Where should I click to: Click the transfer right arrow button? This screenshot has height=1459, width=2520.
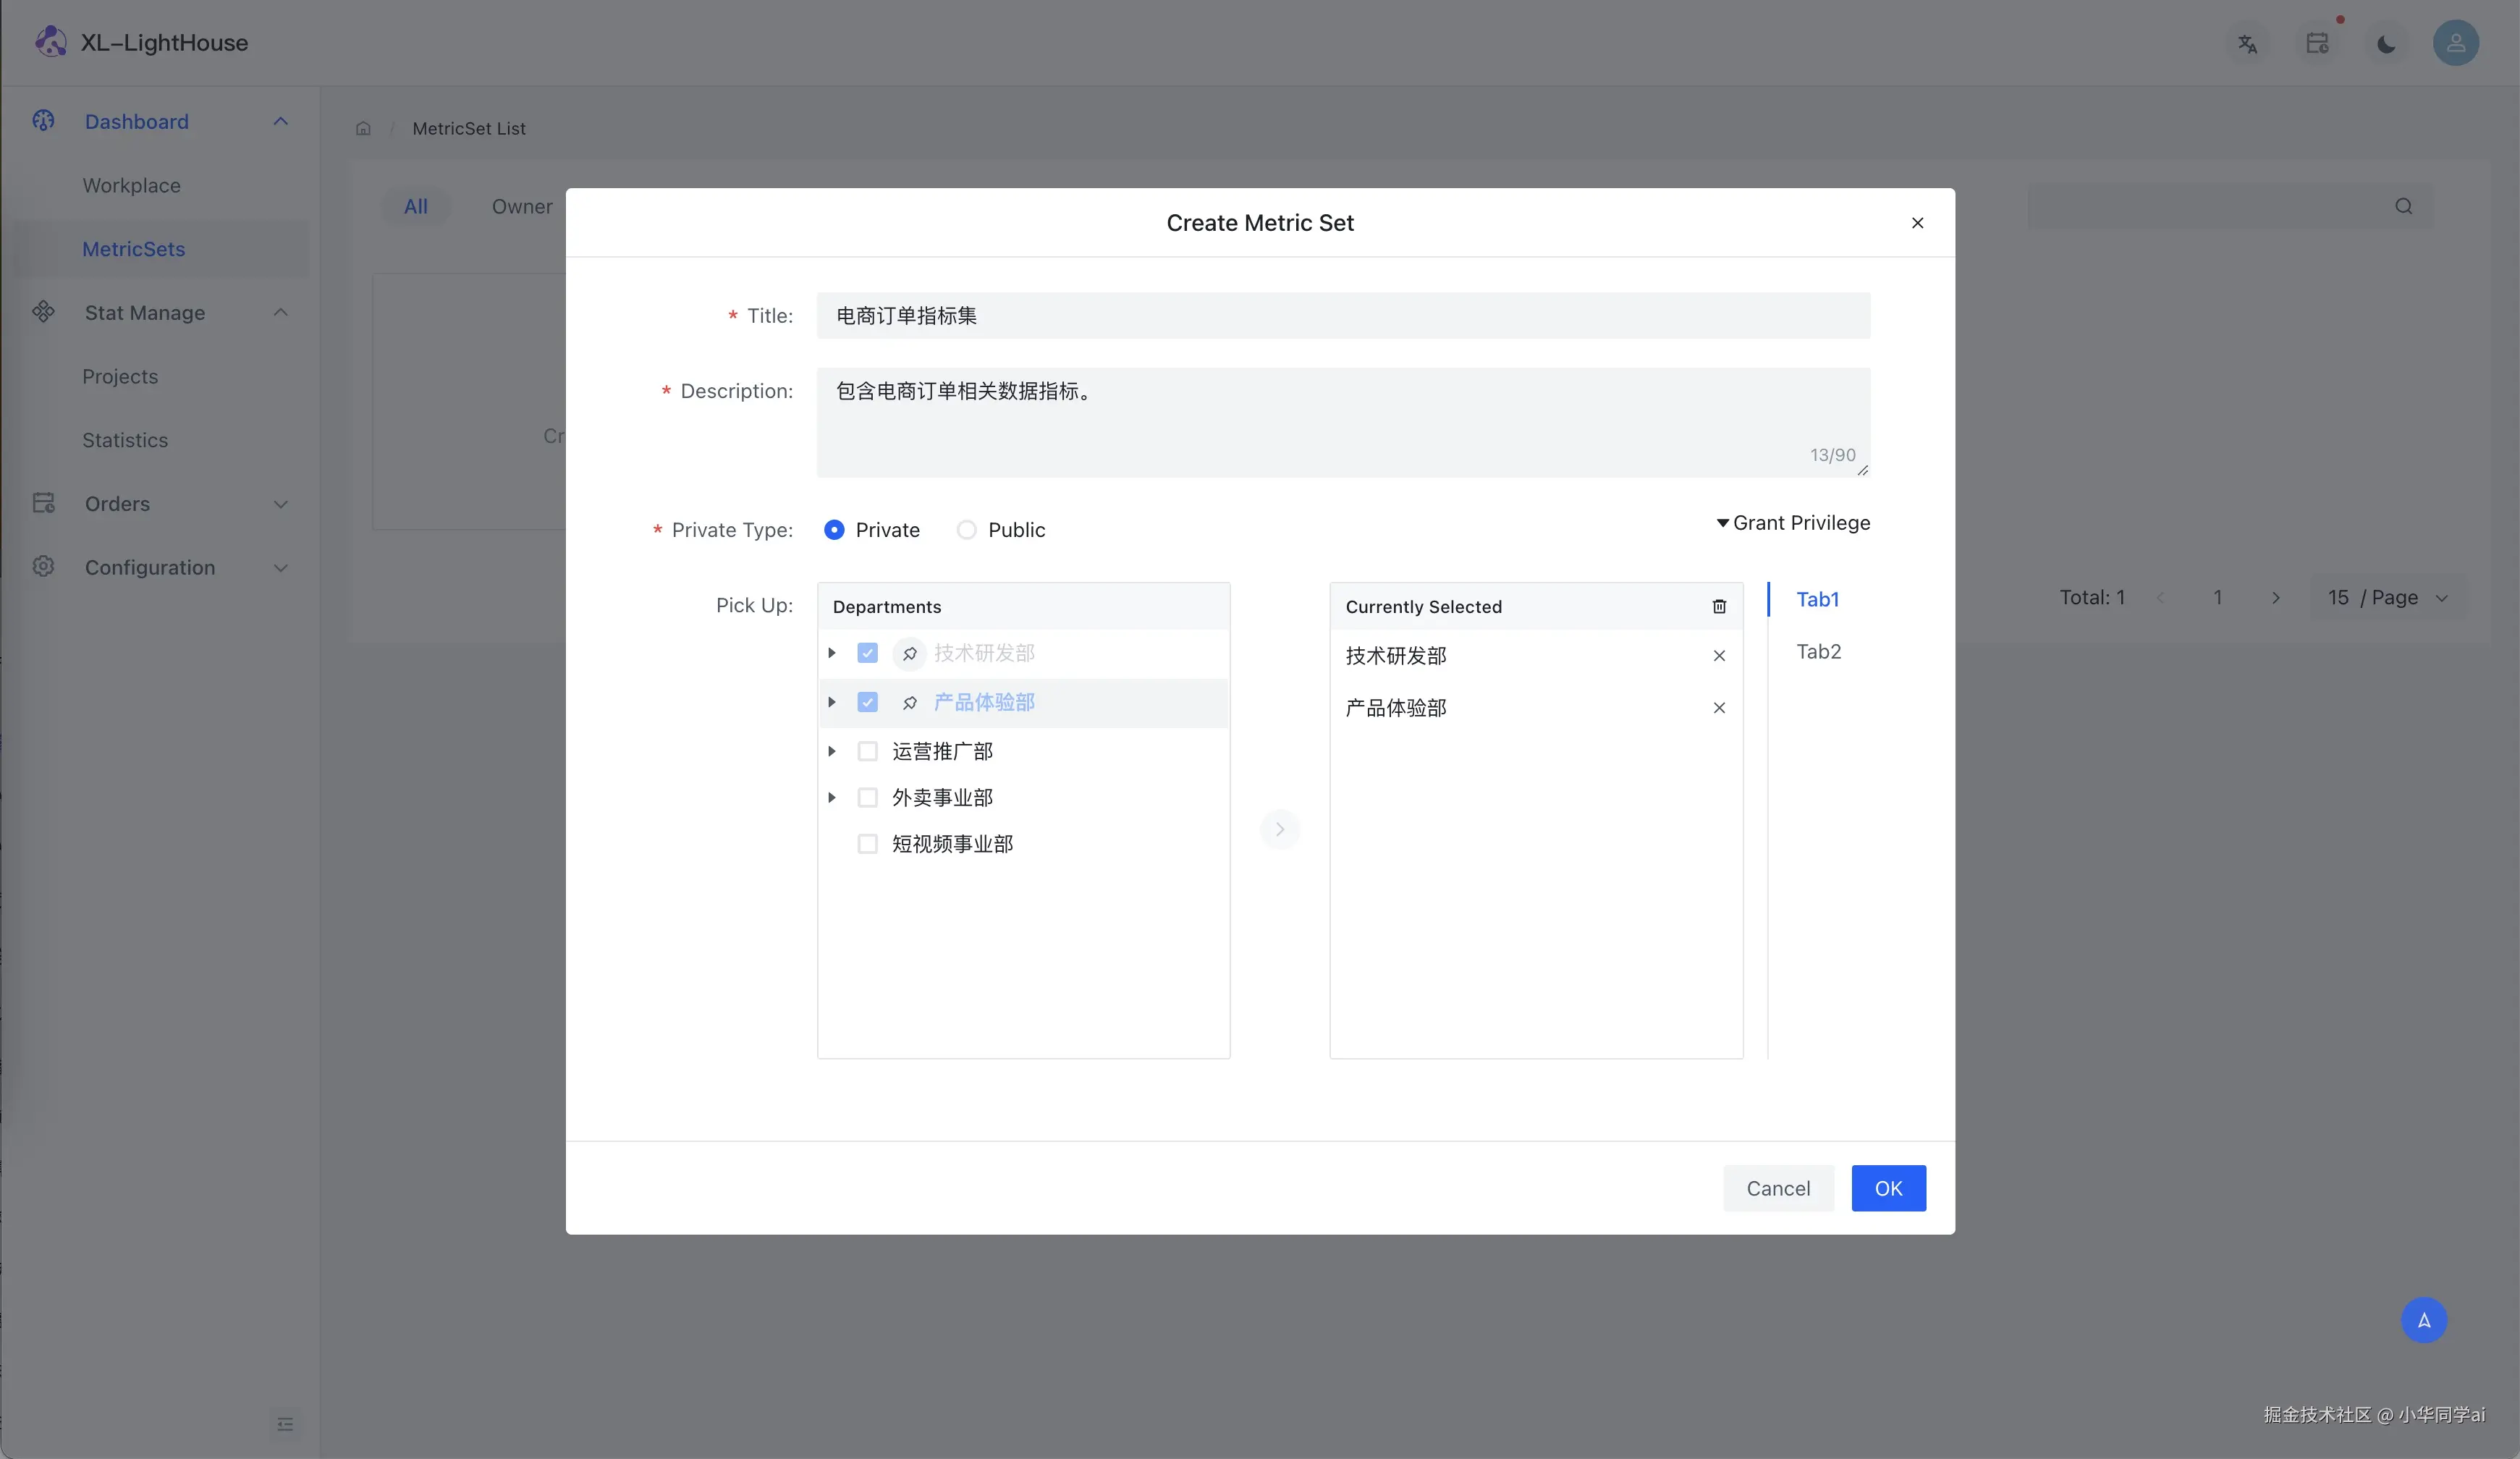1279,829
